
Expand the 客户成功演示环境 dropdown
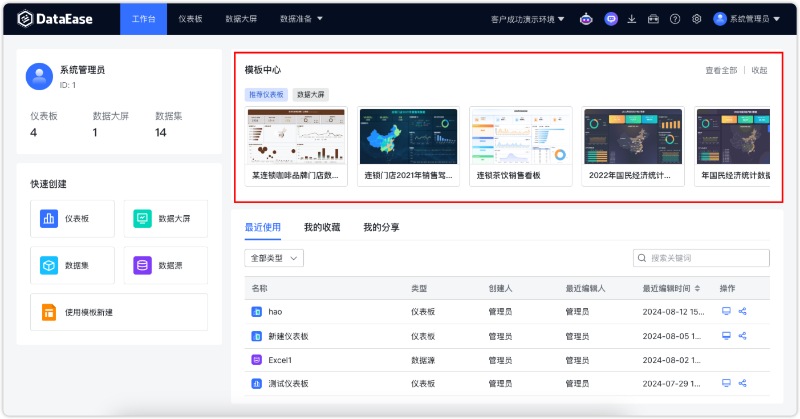coord(528,19)
